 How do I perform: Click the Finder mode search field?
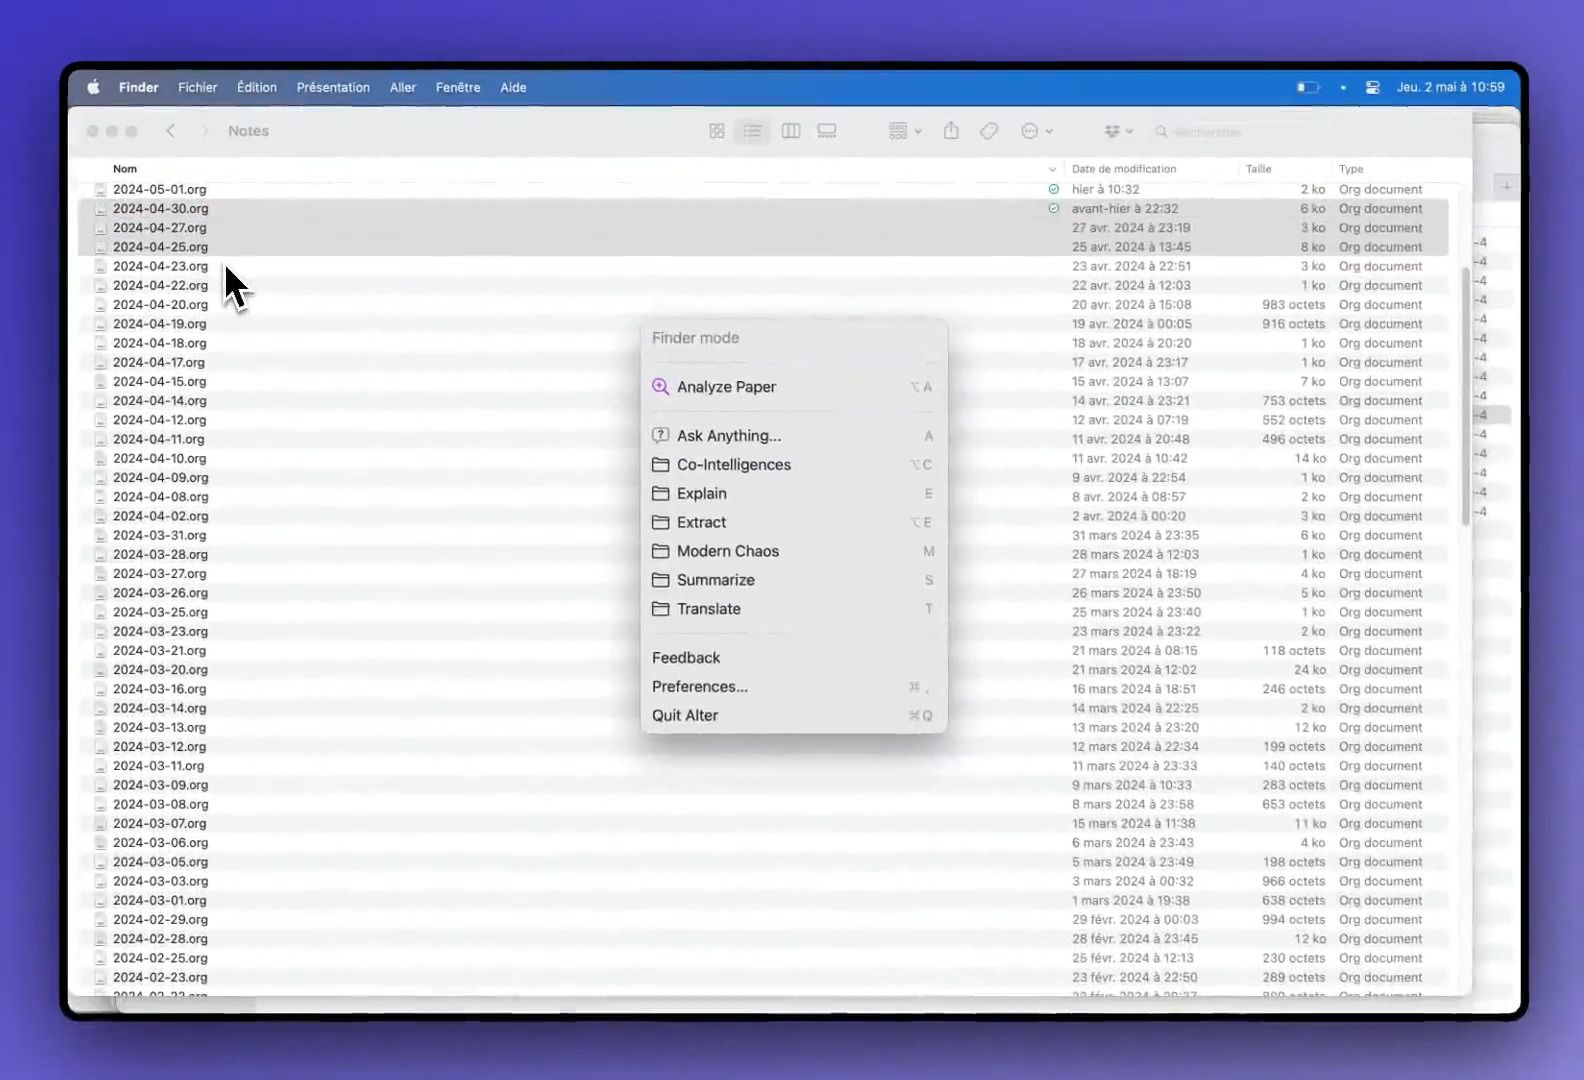(x=794, y=338)
